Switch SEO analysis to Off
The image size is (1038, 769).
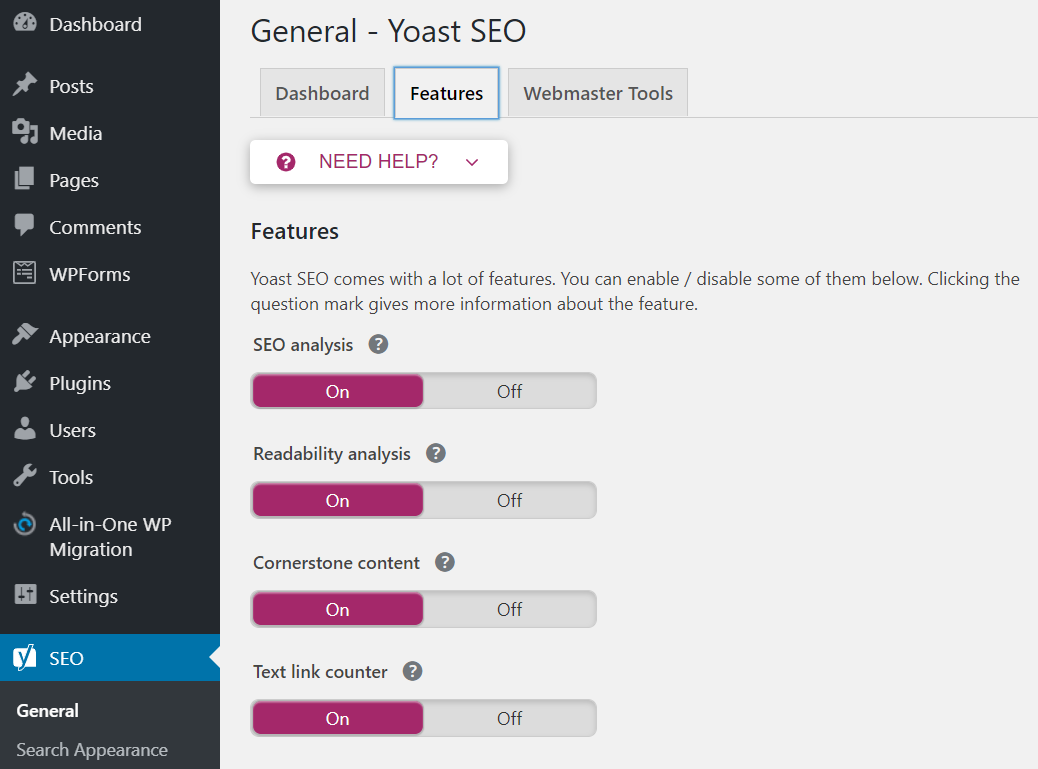click(509, 391)
